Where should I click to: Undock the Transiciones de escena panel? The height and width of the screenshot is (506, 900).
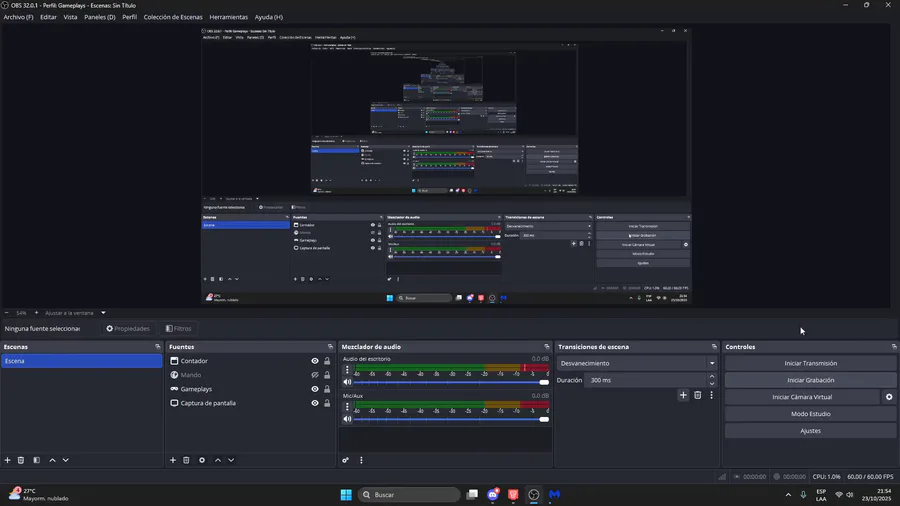pyautogui.click(x=714, y=347)
